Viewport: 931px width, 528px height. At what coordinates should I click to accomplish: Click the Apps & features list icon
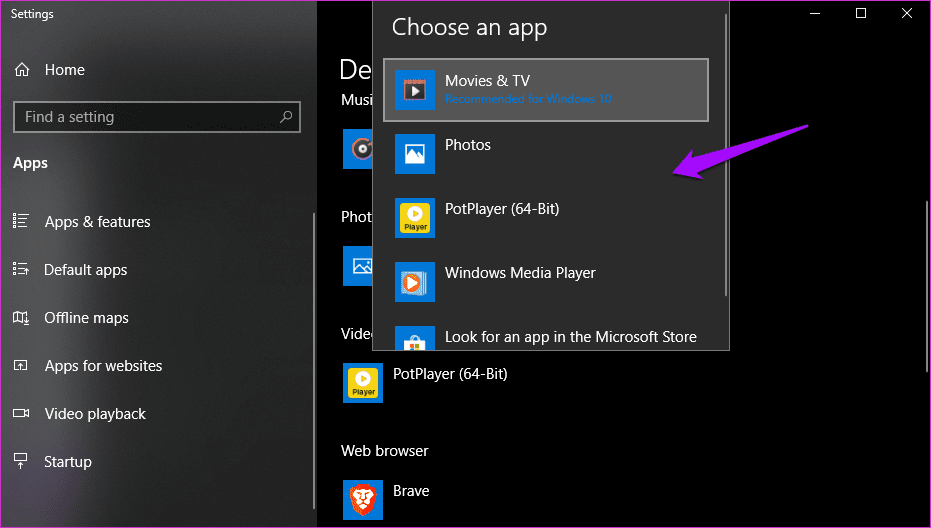(21, 222)
